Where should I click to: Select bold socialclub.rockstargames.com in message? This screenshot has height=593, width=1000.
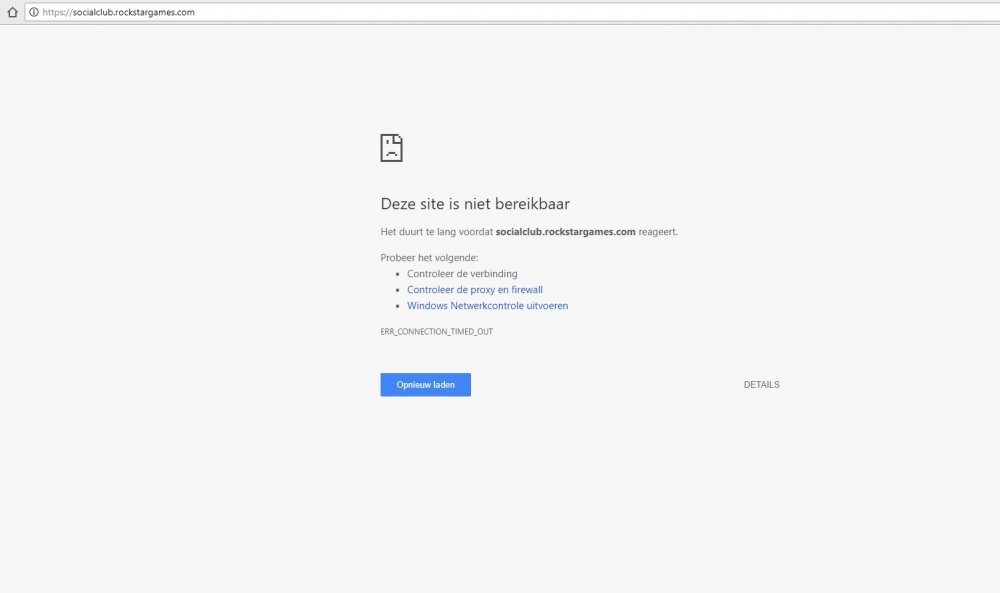pos(566,231)
